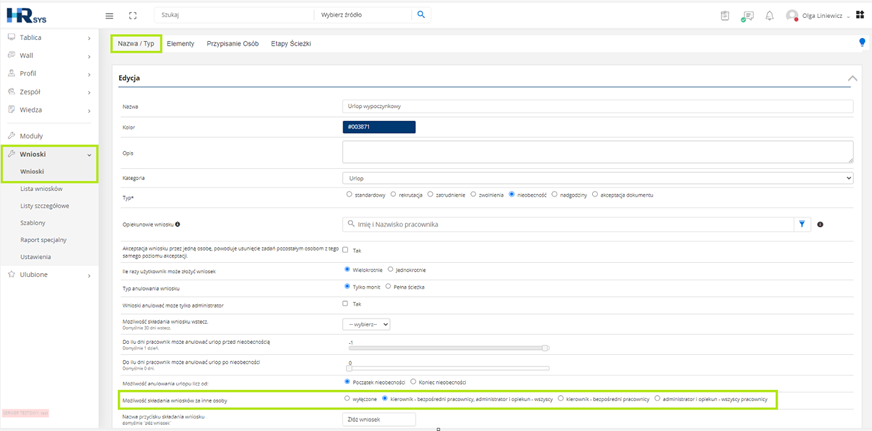Screen dimensions: 872x431
Task: Open Ustawienia in sidebar
Action: (x=36, y=257)
